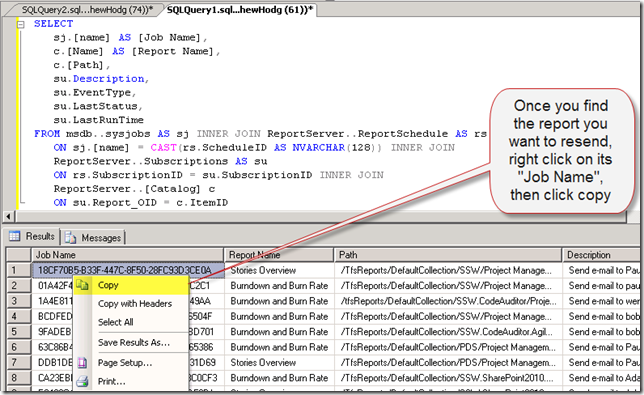644x395 pixels.
Task: Click the Page Setup icon
Action: 82,363
